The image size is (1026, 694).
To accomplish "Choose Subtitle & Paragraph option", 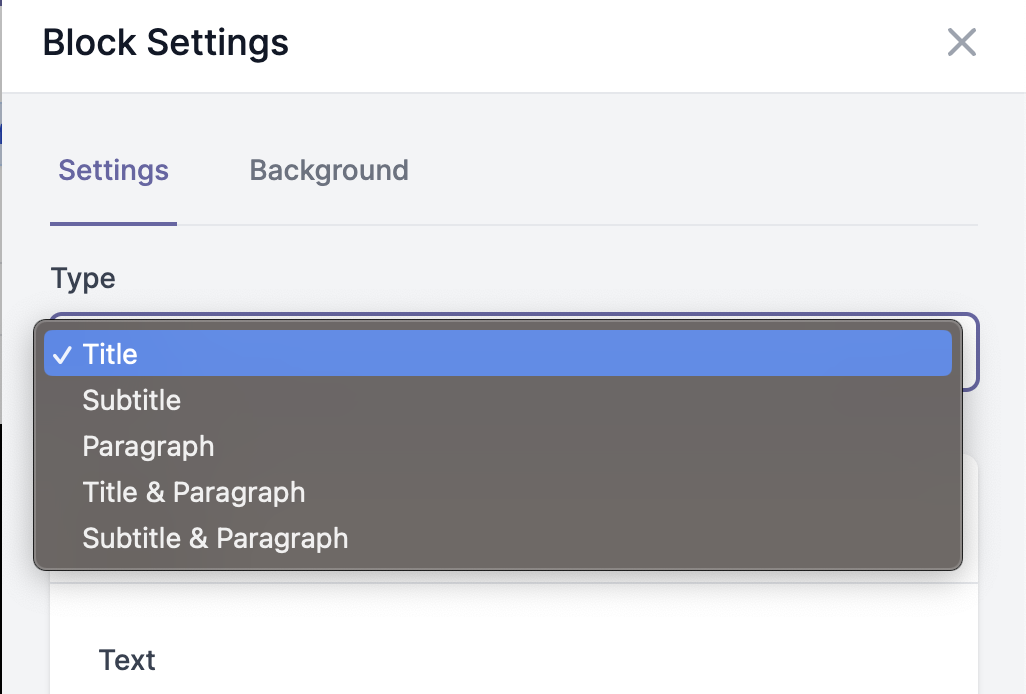I will pos(497,538).
